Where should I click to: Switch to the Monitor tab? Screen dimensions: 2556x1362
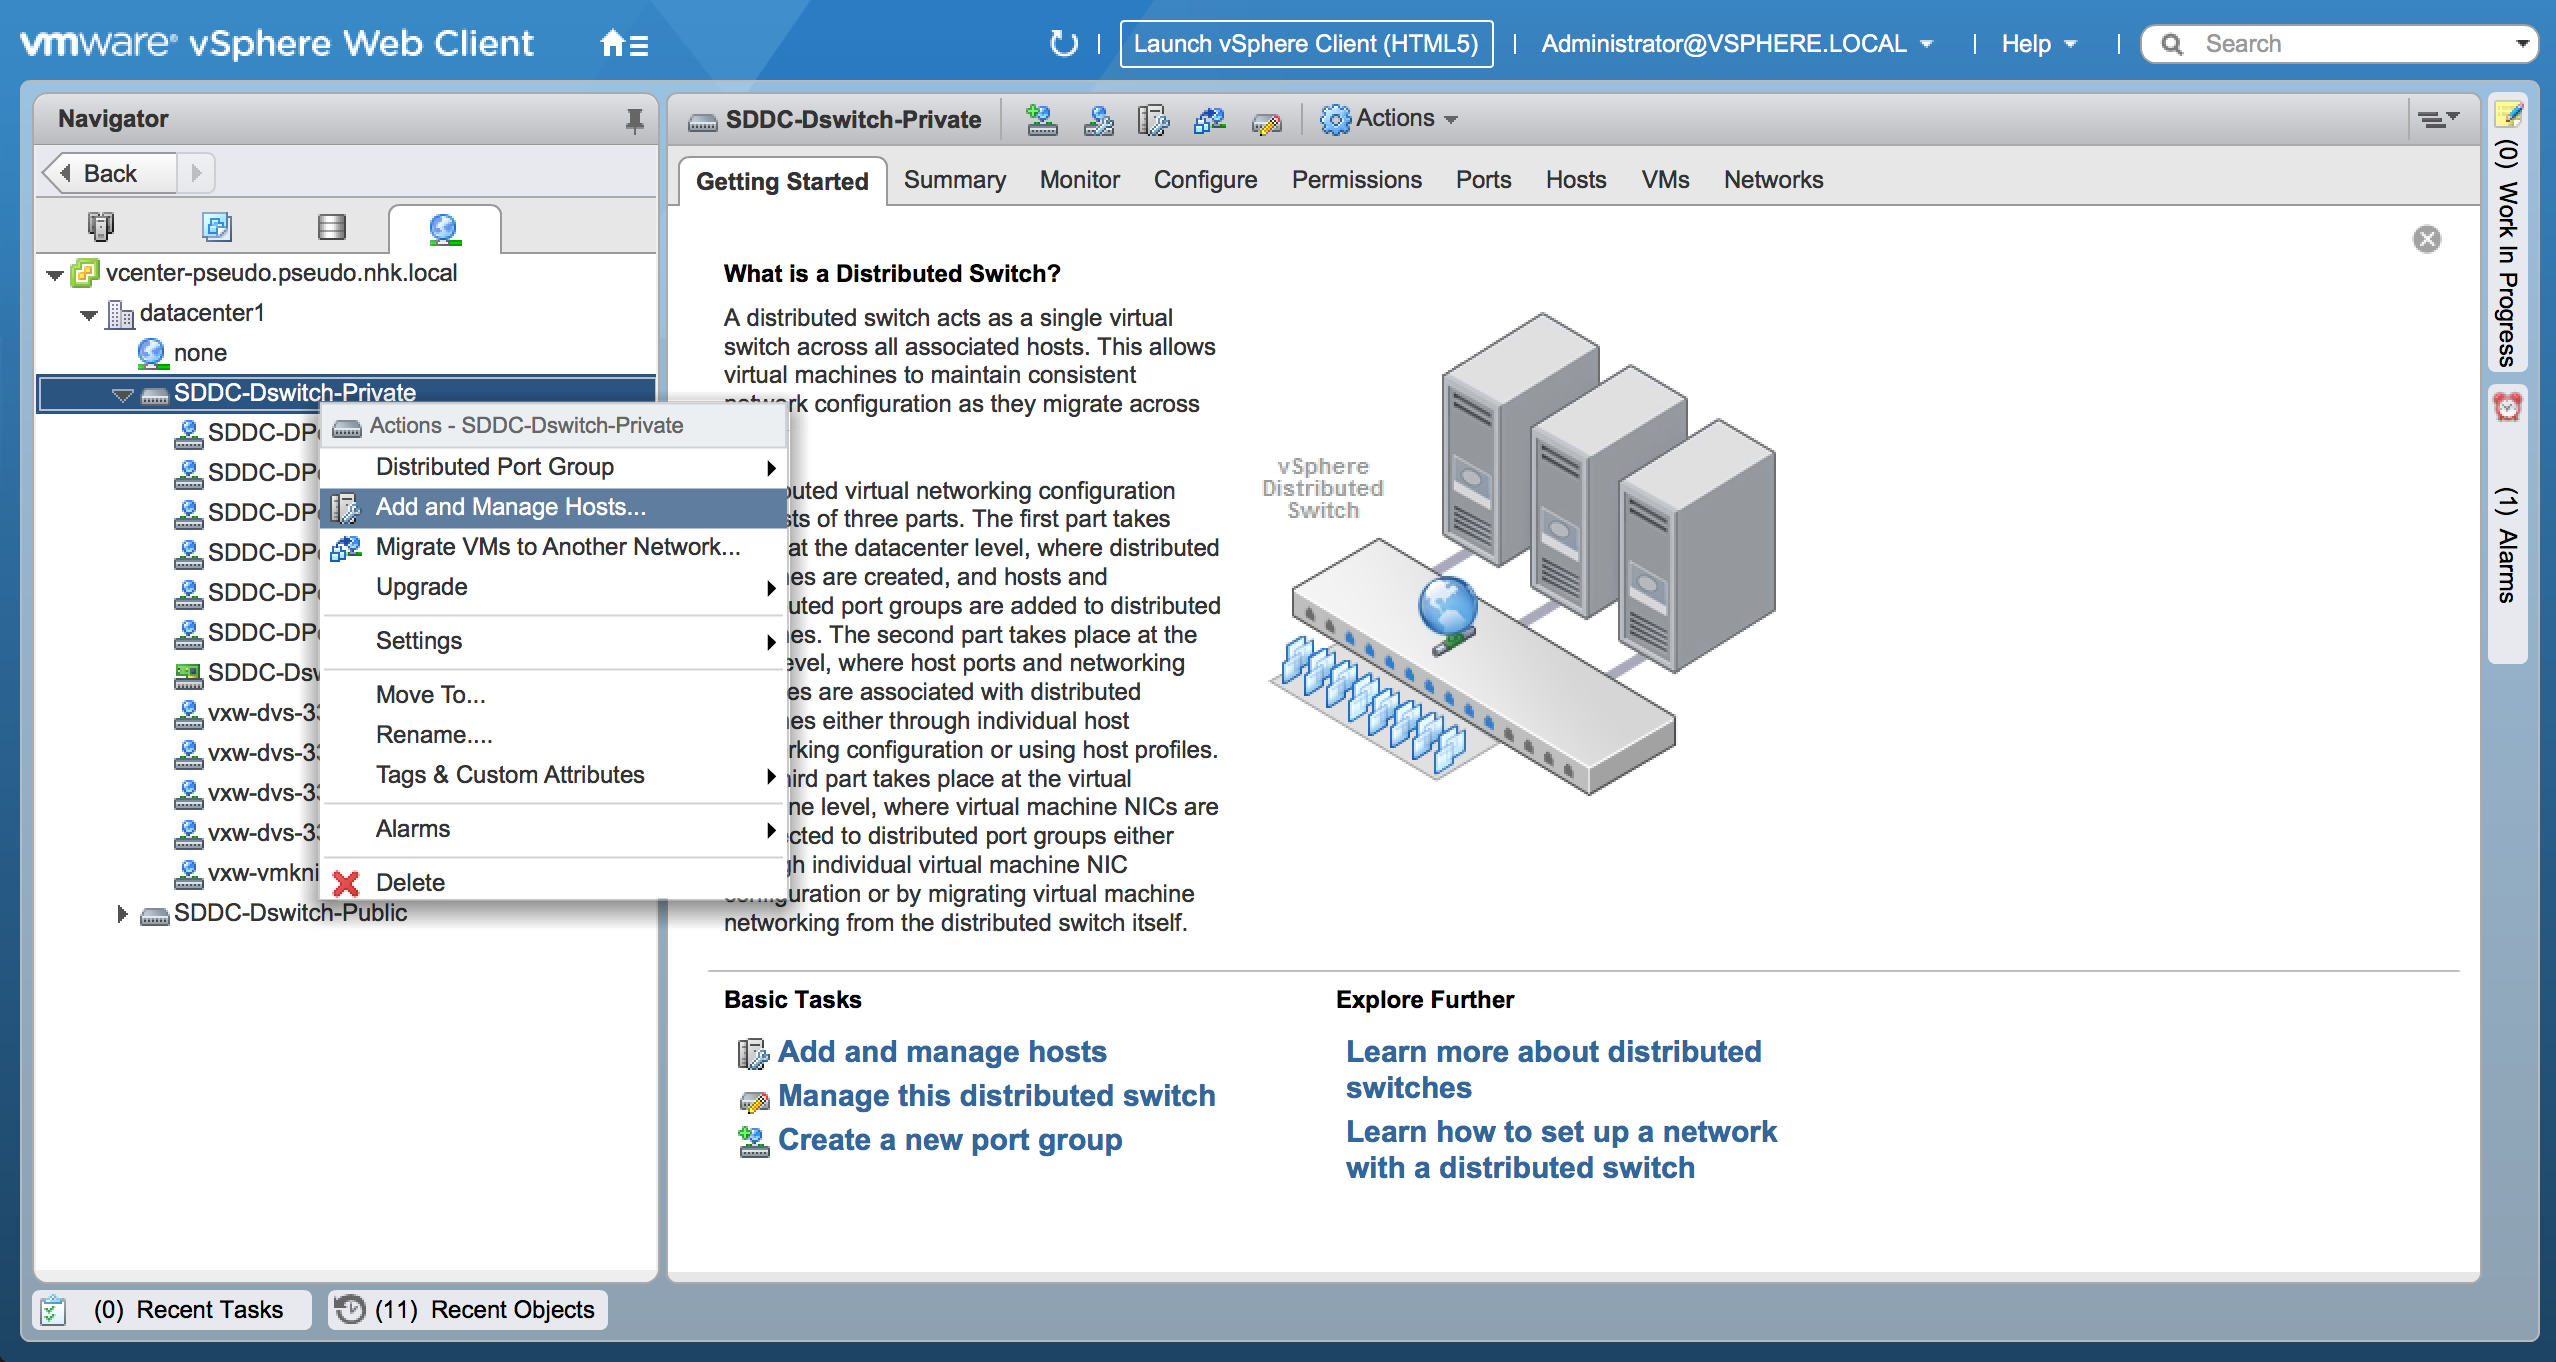click(x=1080, y=180)
